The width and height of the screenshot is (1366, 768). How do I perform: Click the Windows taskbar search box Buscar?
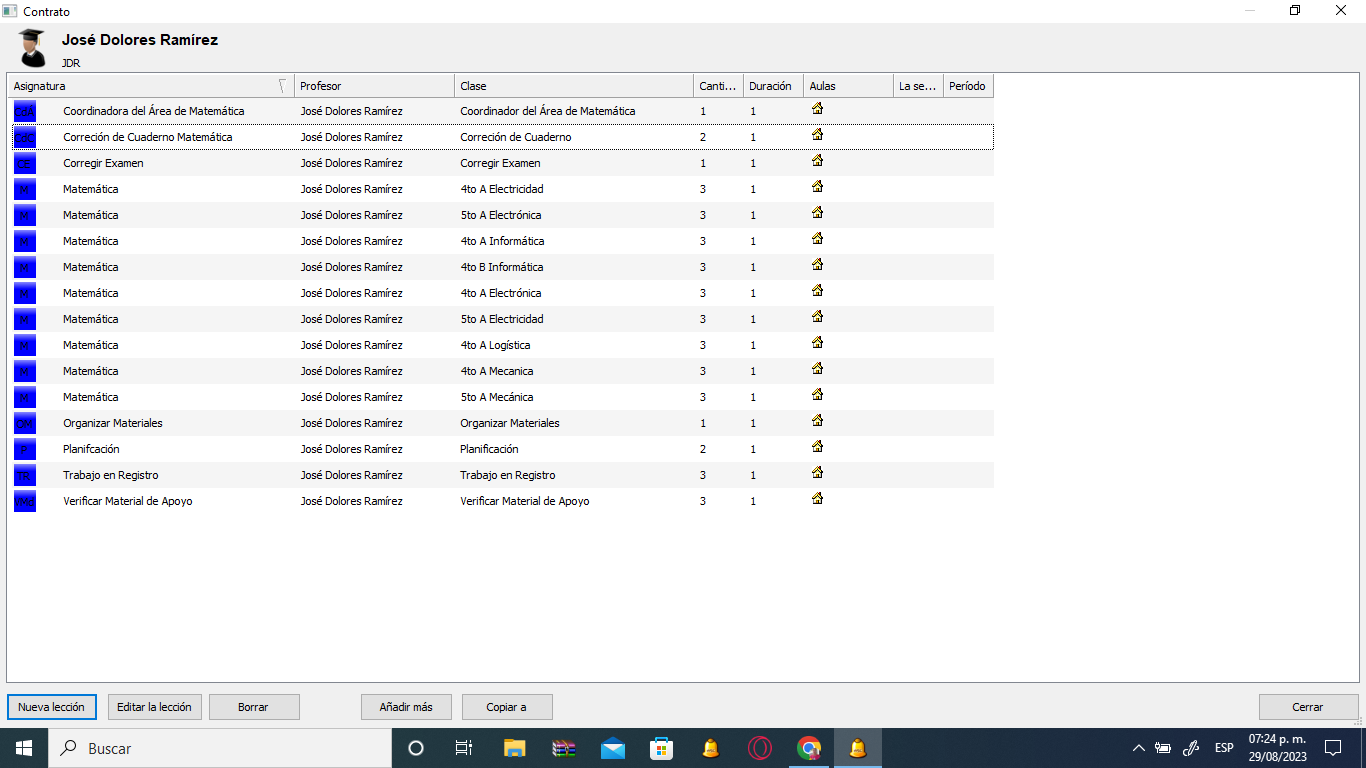[220, 748]
